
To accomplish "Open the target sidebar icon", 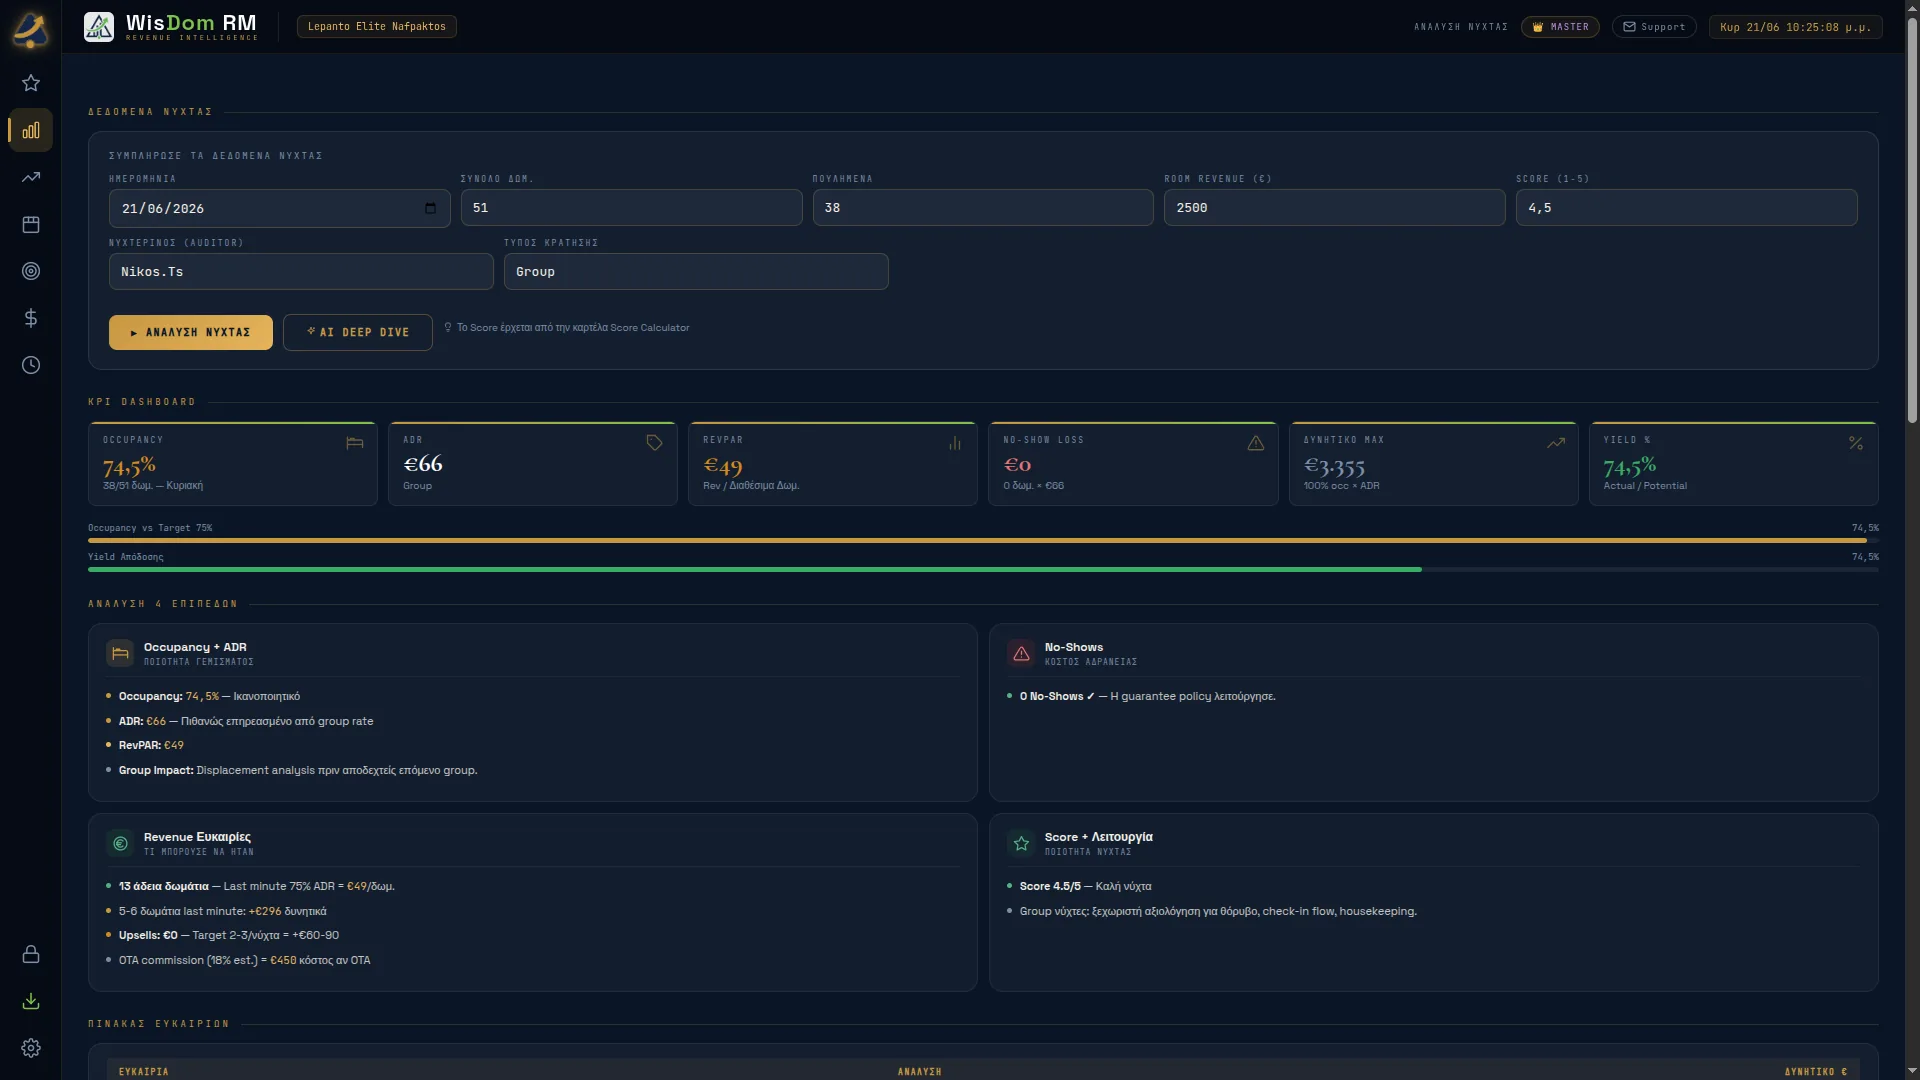I will click(31, 271).
